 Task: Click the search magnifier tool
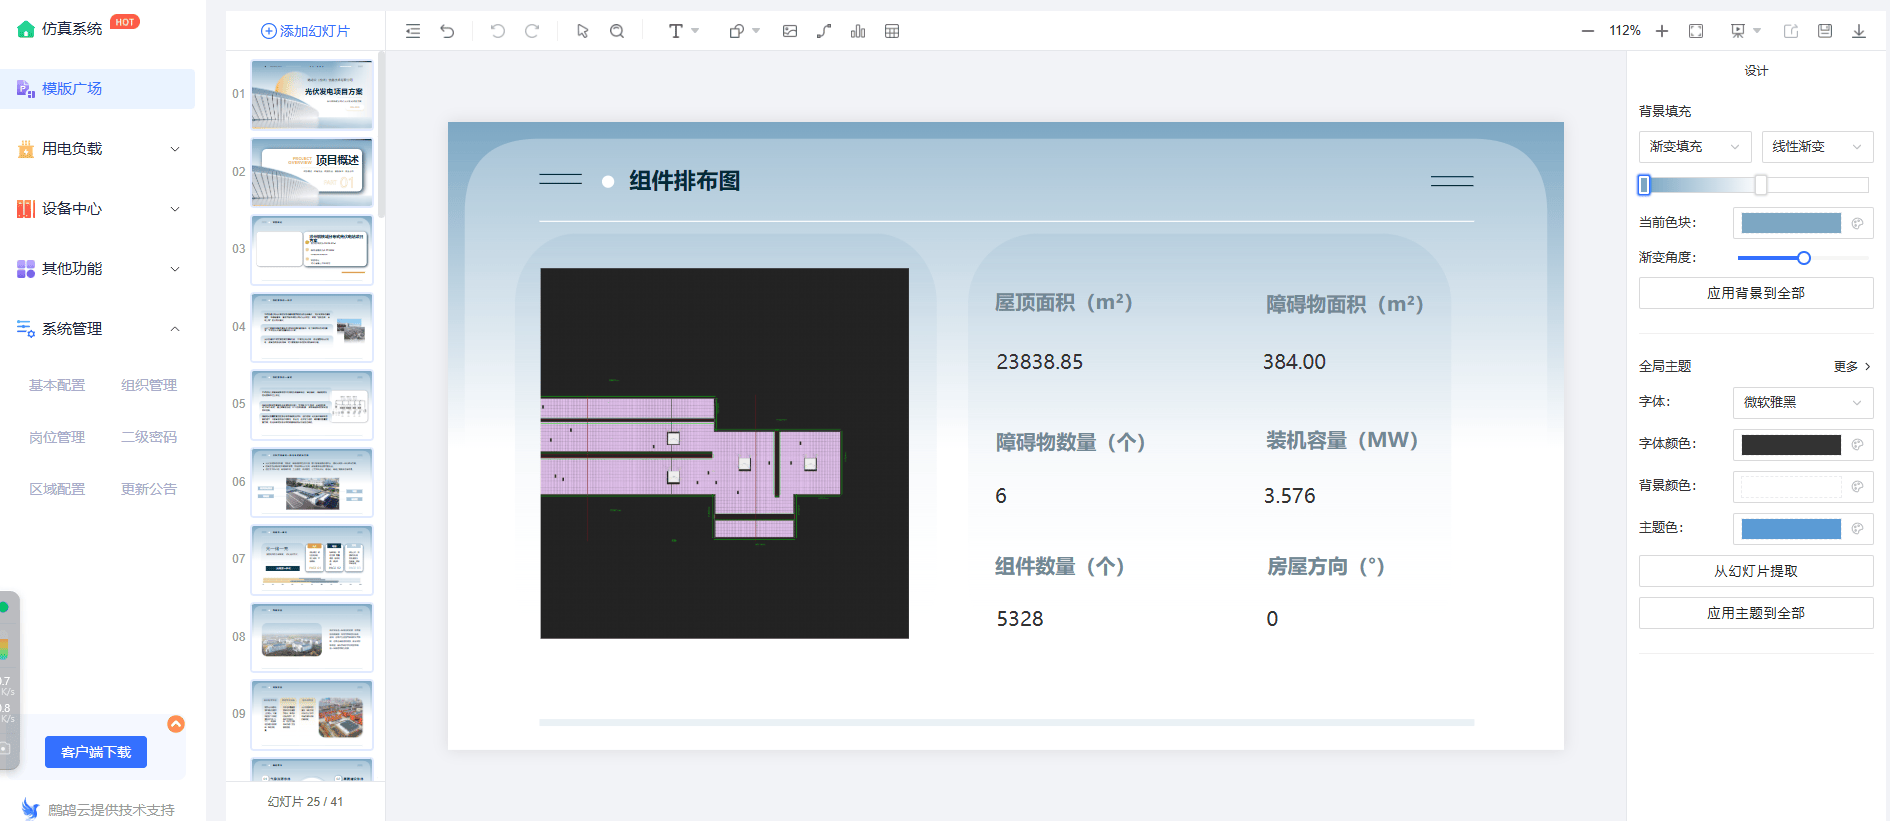click(617, 31)
